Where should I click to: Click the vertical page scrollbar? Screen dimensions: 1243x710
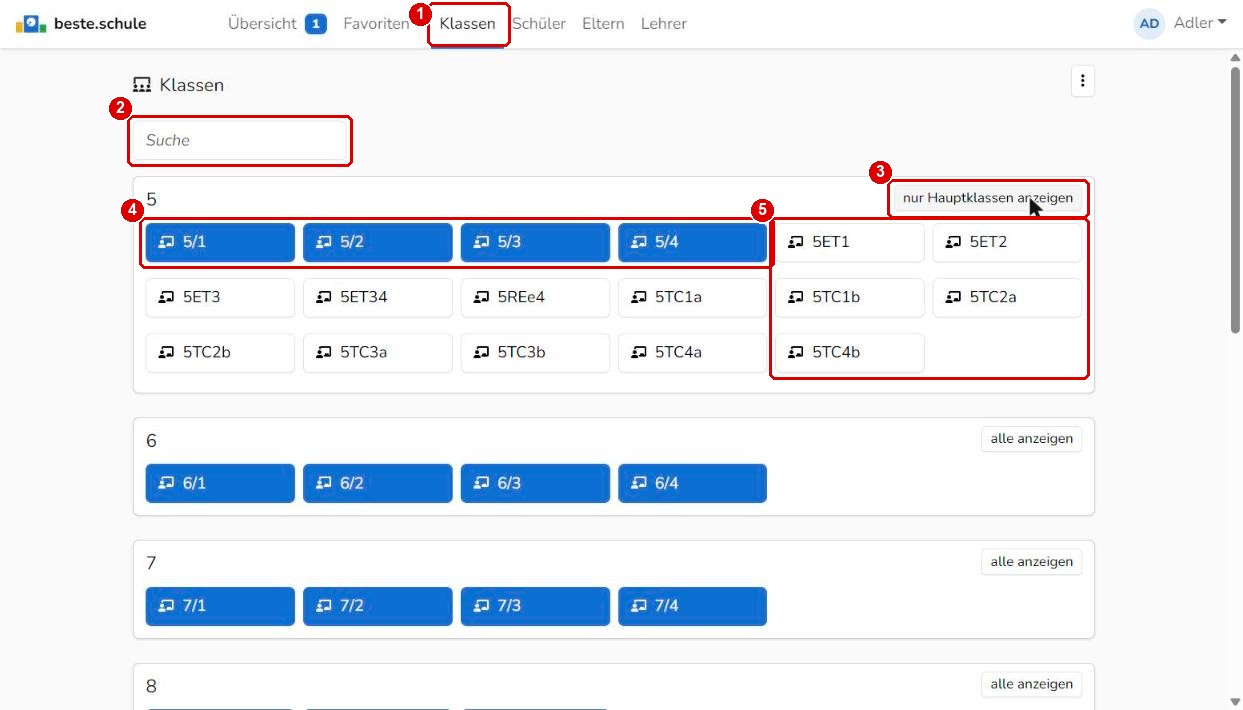click(x=1235, y=200)
